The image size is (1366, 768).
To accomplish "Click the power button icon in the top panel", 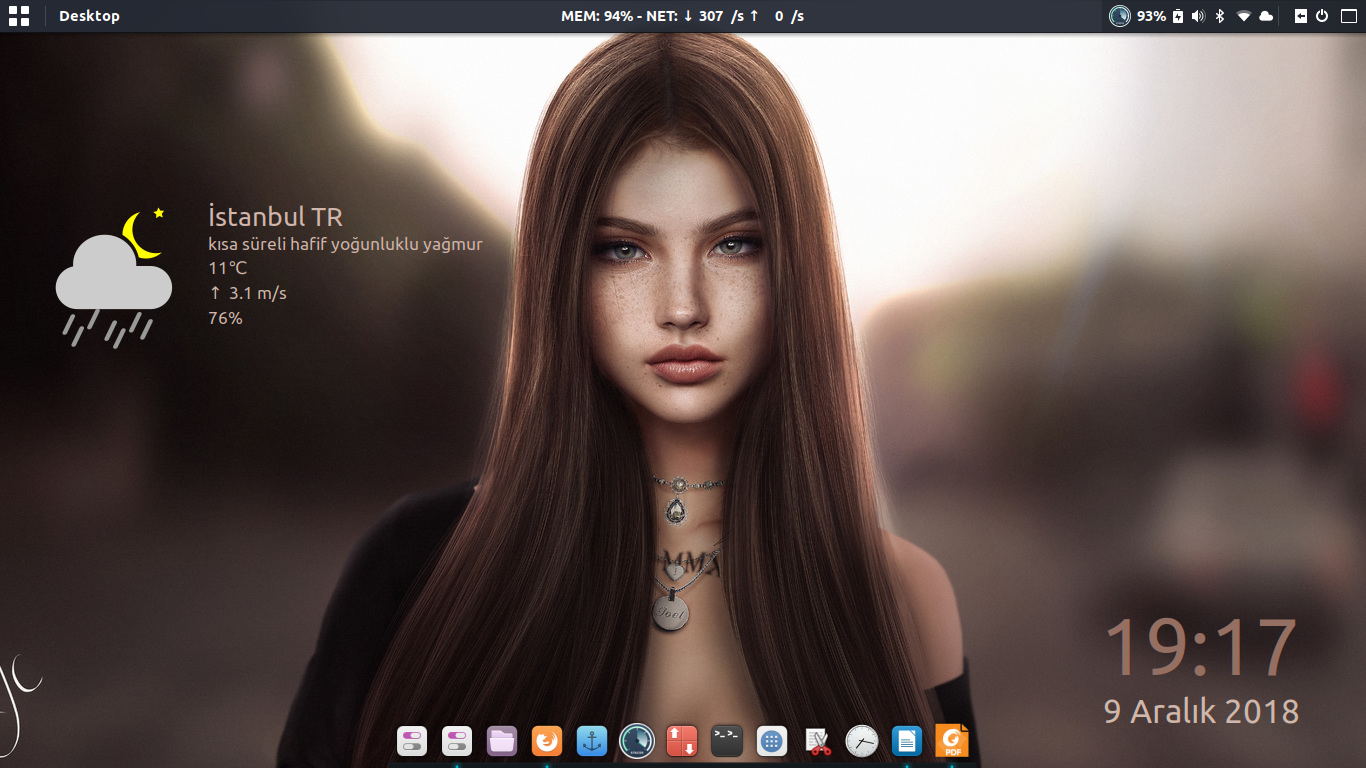I will tap(1322, 16).
